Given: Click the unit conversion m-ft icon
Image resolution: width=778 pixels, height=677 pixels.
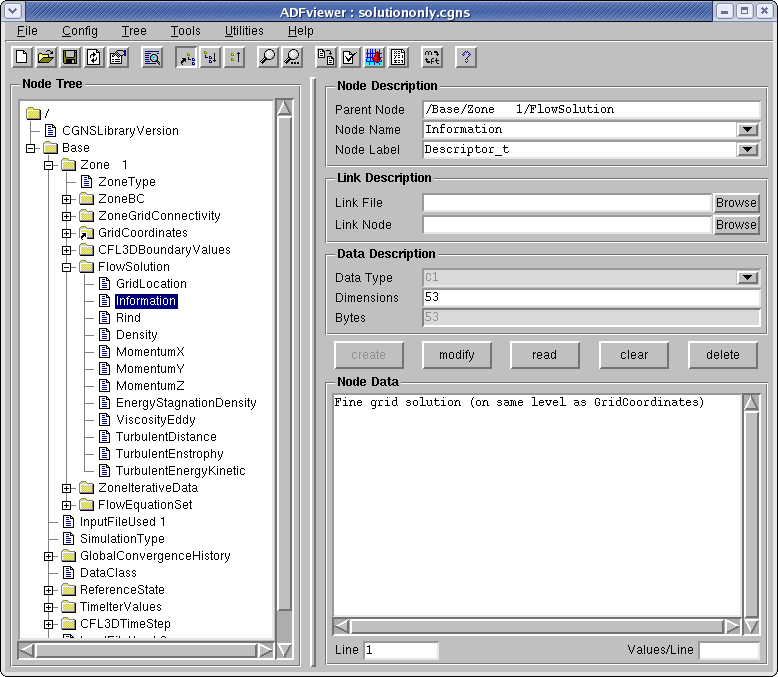Looking at the screenshot, I should pos(432,58).
